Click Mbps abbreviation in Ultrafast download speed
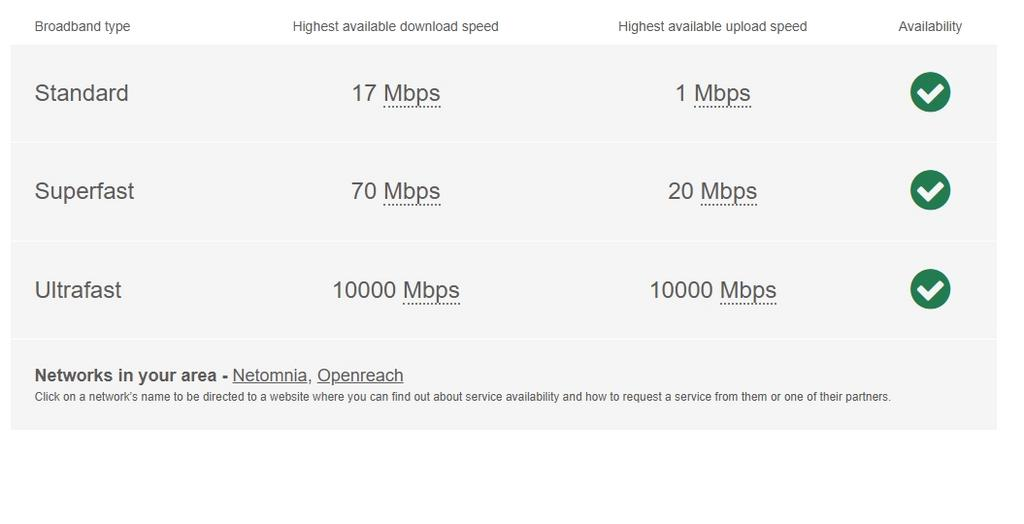 [431, 290]
